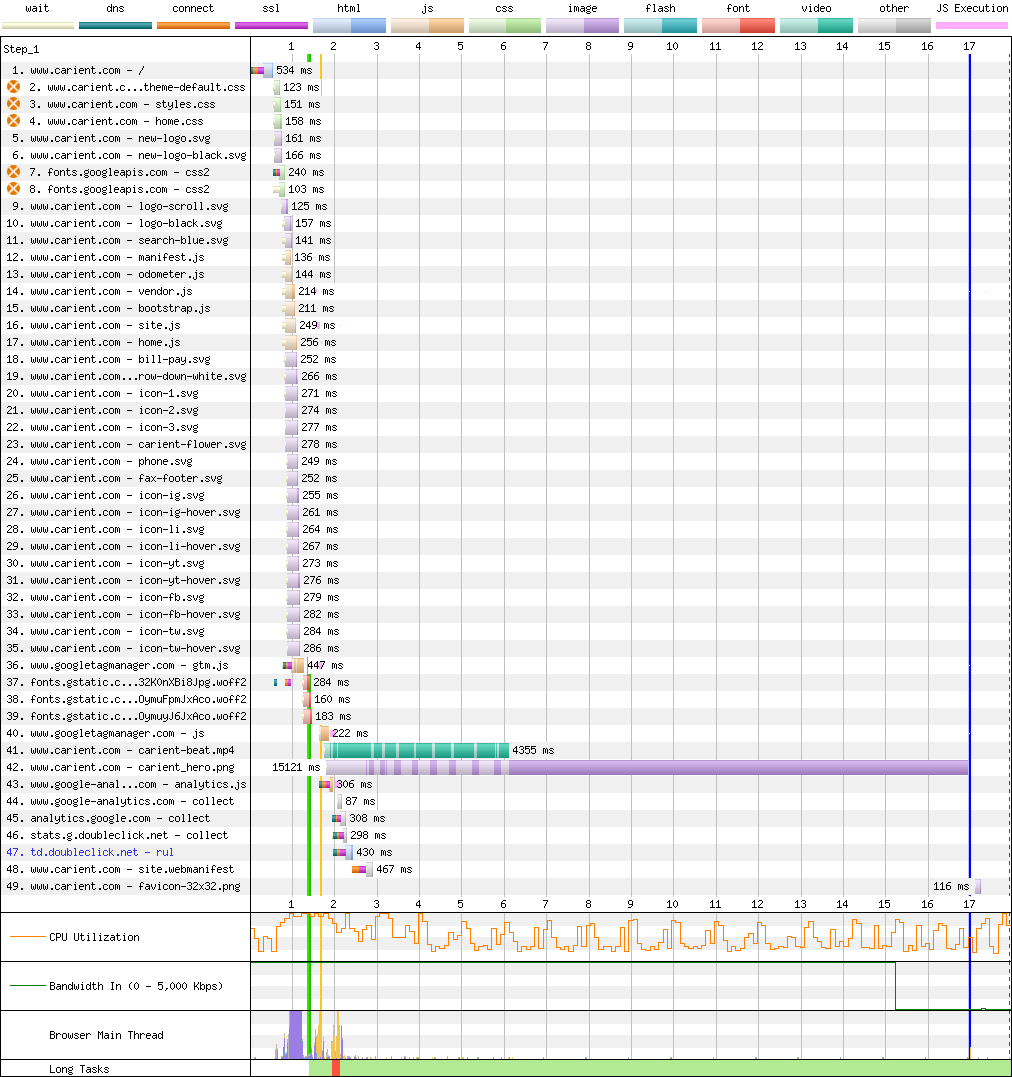Select the 'js' legend color bar
The image size is (1012, 1077).
pos(427,25)
